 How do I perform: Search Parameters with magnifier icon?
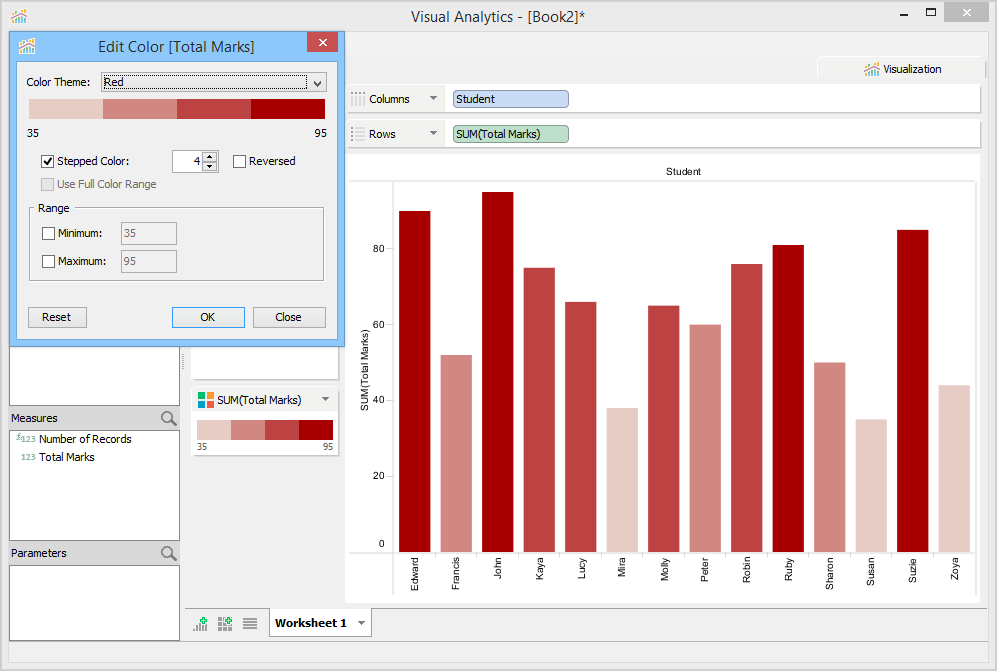click(x=168, y=553)
